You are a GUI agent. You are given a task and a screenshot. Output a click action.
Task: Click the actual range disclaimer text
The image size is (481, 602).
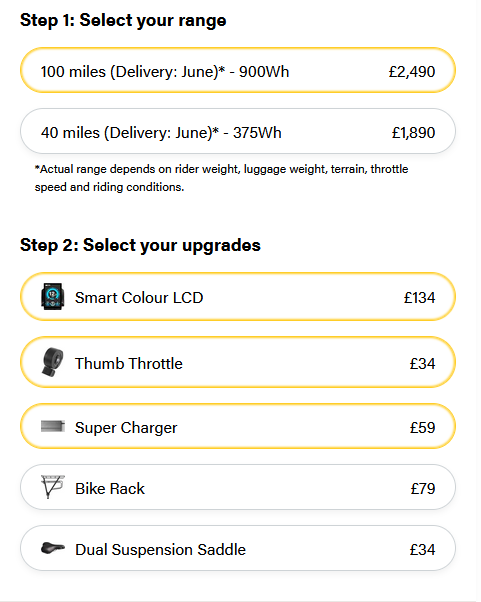click(221, 178)
